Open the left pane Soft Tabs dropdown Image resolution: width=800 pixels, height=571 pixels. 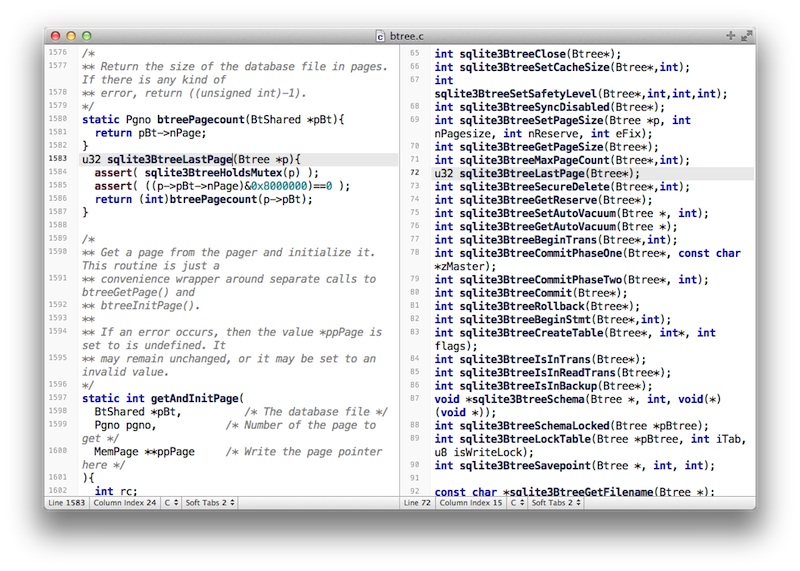tap(212, 502)
